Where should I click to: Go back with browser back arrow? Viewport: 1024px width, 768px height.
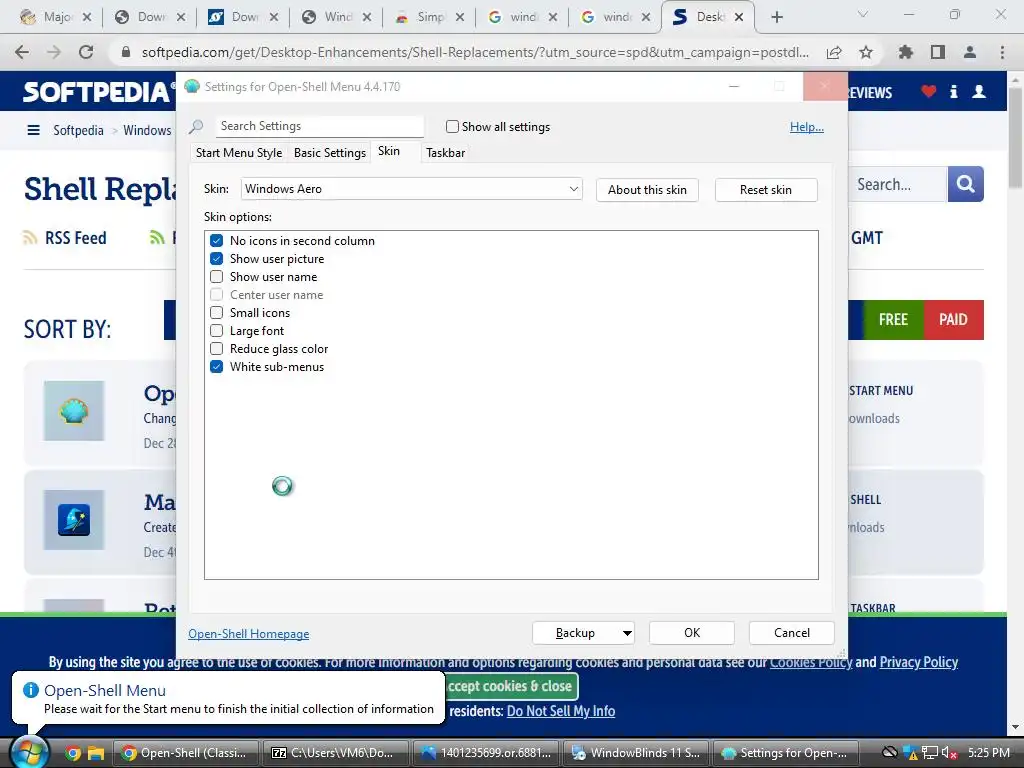coord(22,52)
